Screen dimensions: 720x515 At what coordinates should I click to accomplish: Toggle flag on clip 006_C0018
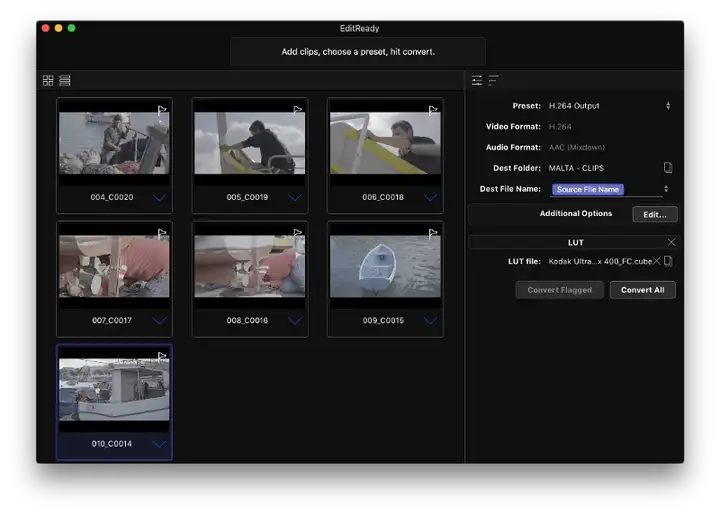[x=433, y=110]
